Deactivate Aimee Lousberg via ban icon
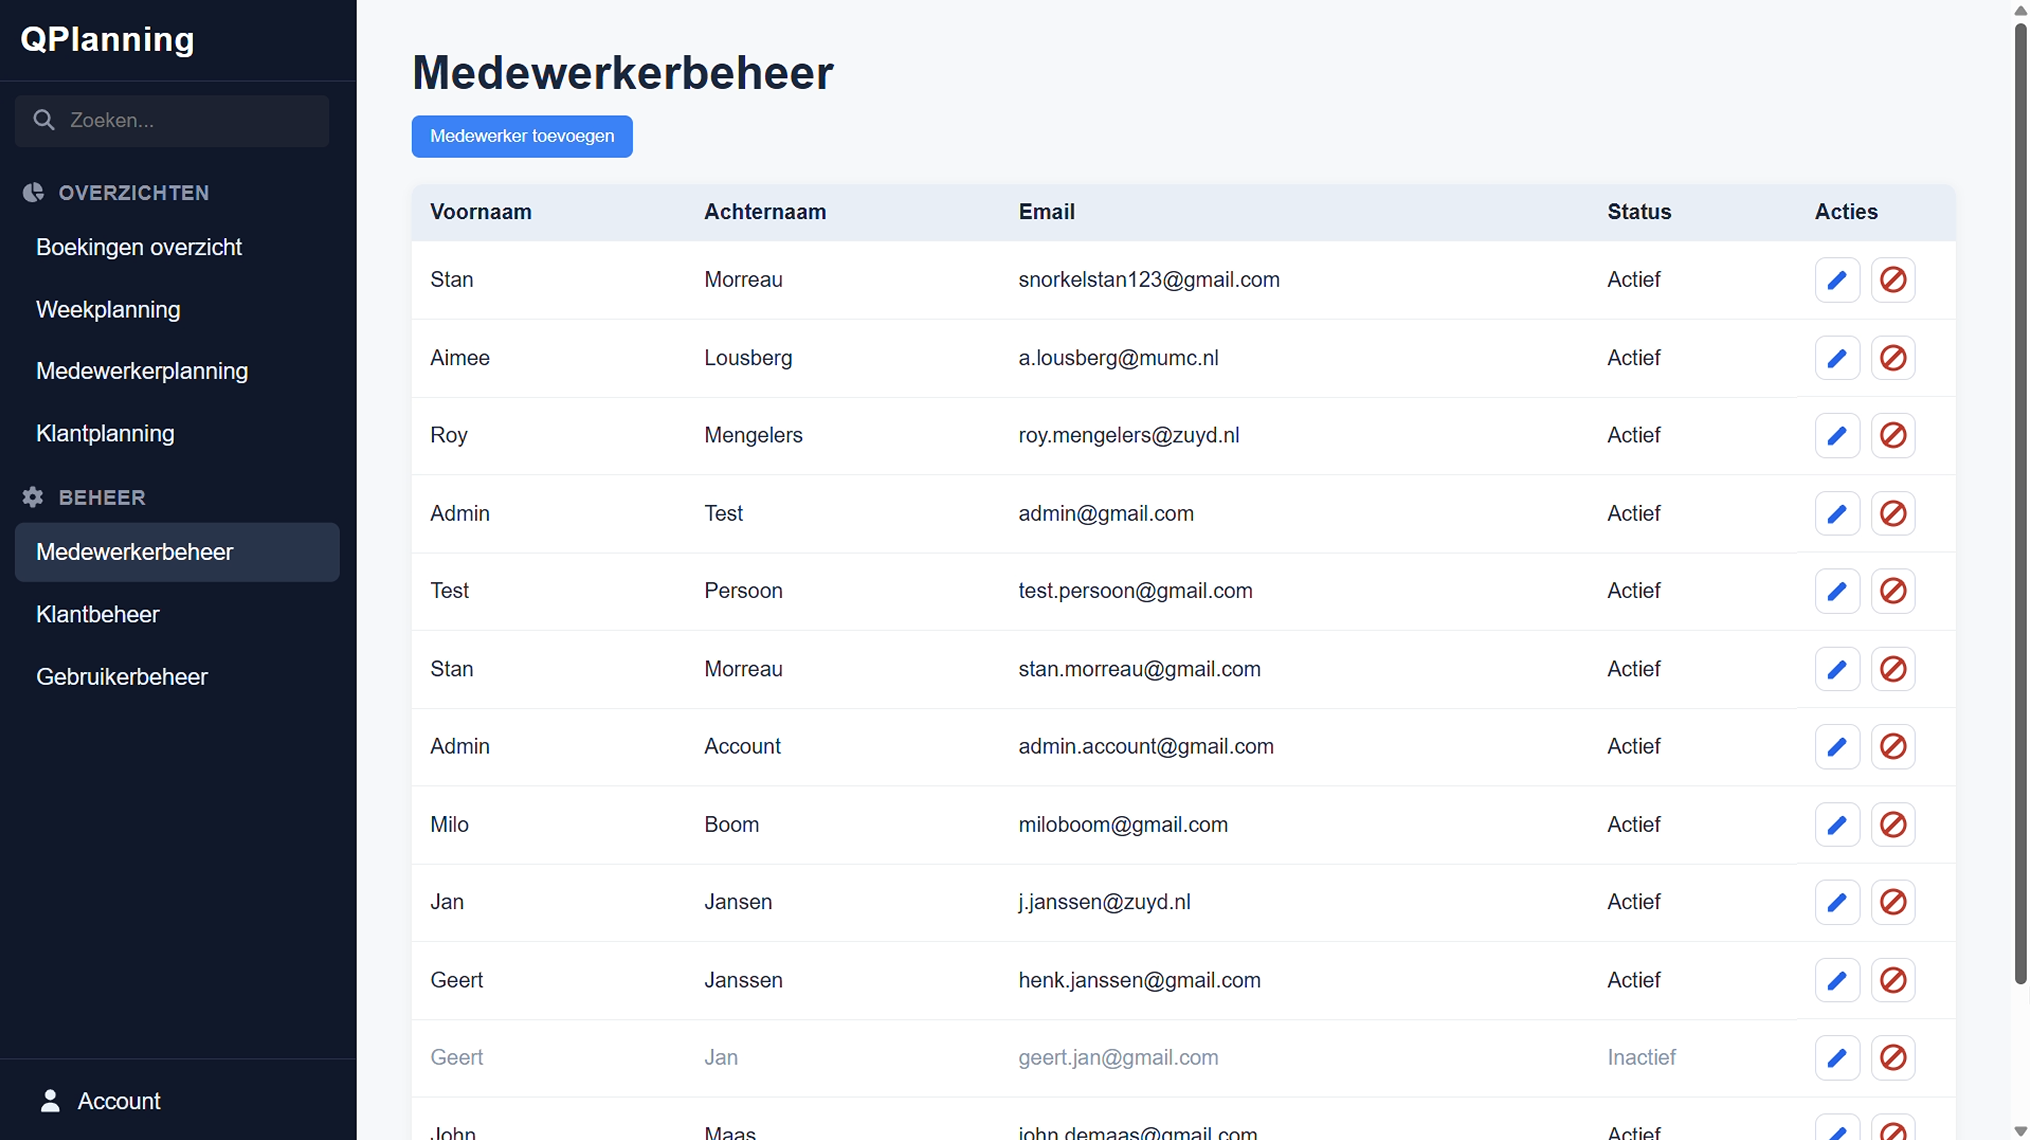The height and width of the screenshot is (1140, 2030). 1893,358
